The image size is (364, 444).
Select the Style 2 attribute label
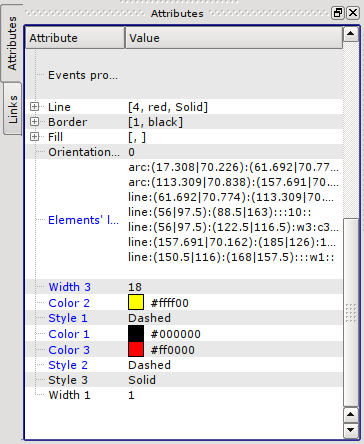68,365
